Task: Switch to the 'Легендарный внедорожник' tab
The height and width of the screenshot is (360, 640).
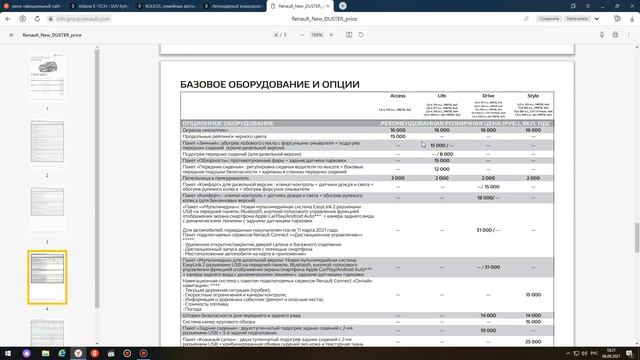Action: 233,6
